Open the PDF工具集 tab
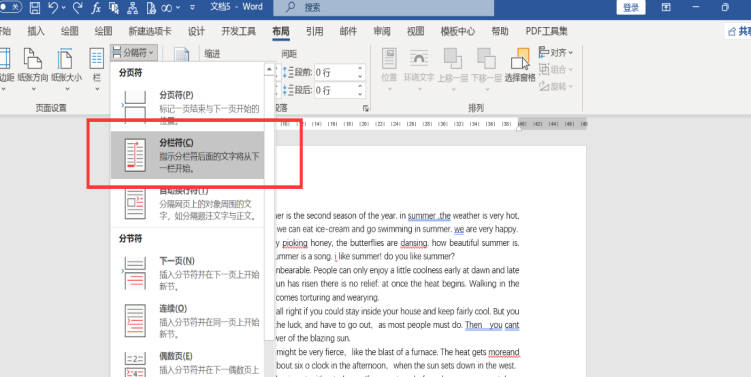751x377 pixels. coord(546,31)
